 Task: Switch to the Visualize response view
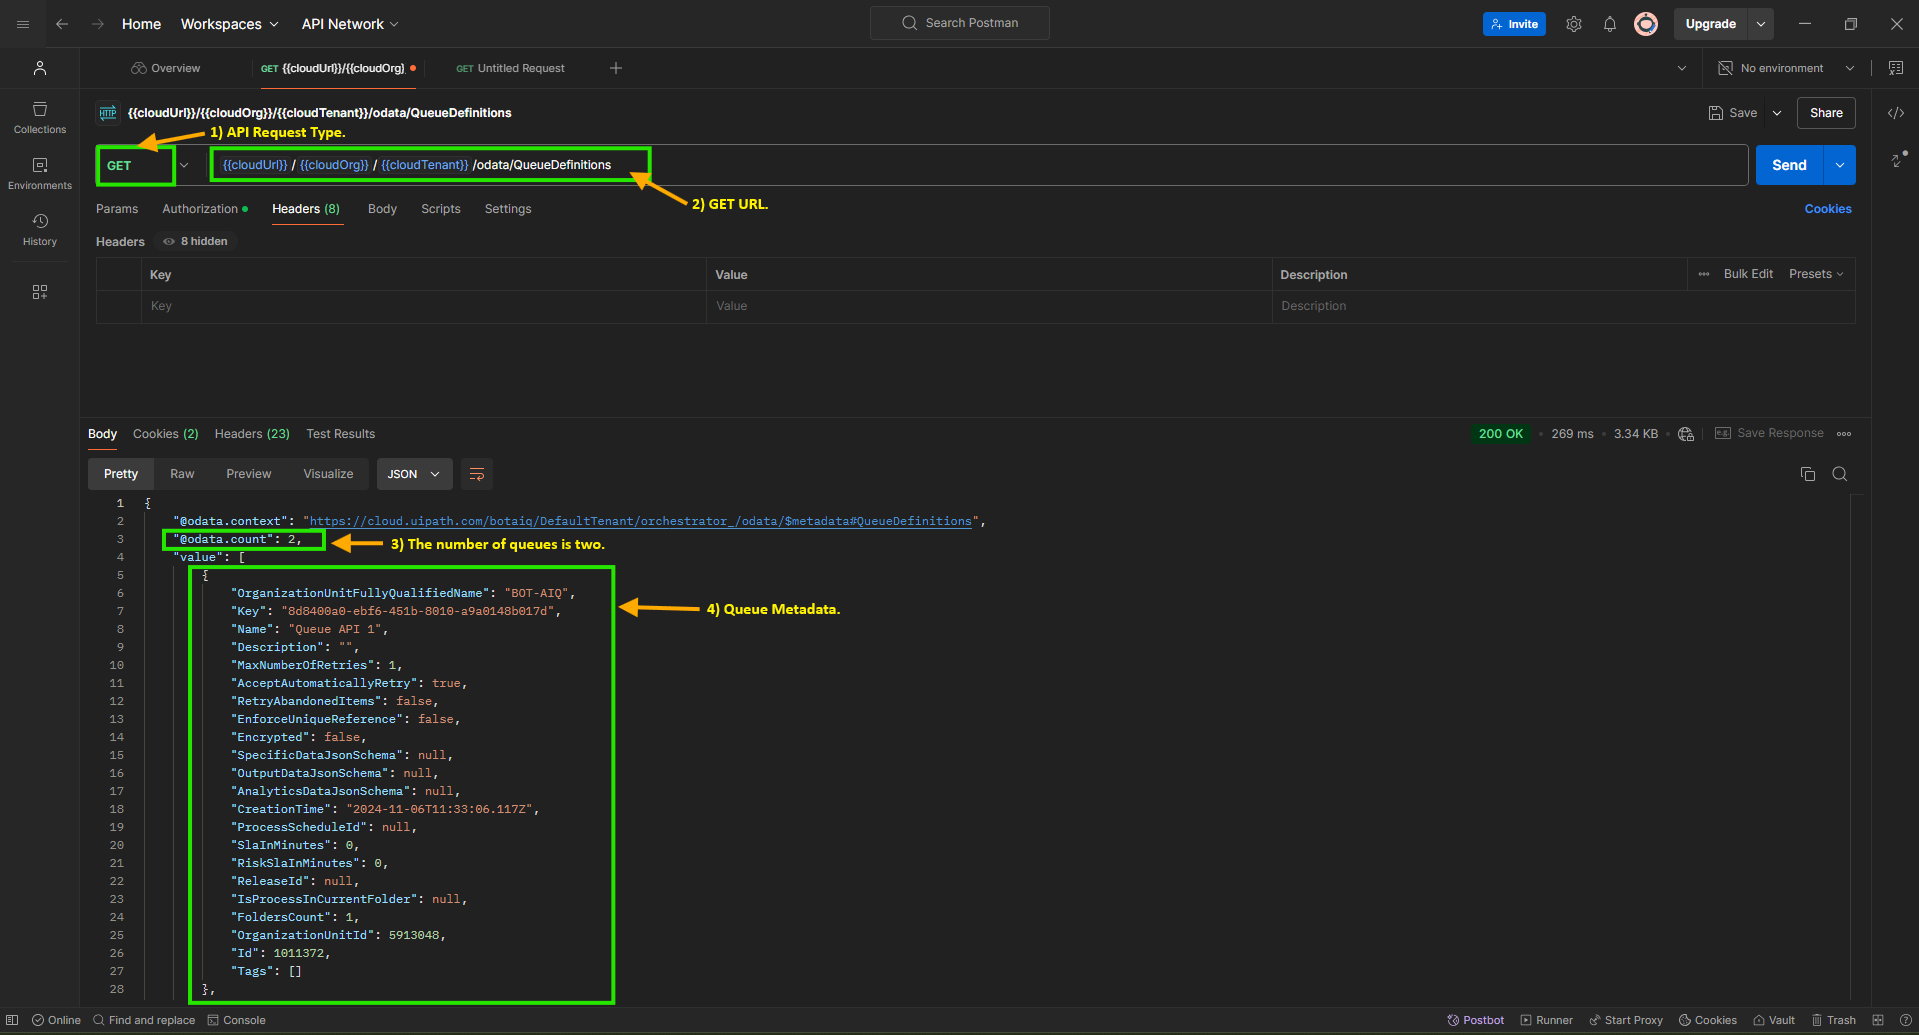tap(329, 474)
